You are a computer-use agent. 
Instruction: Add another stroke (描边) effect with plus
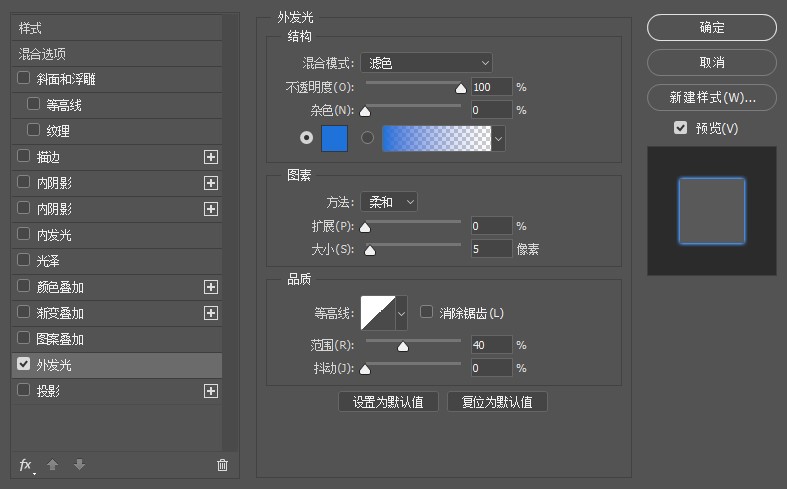tap(211, 157)
